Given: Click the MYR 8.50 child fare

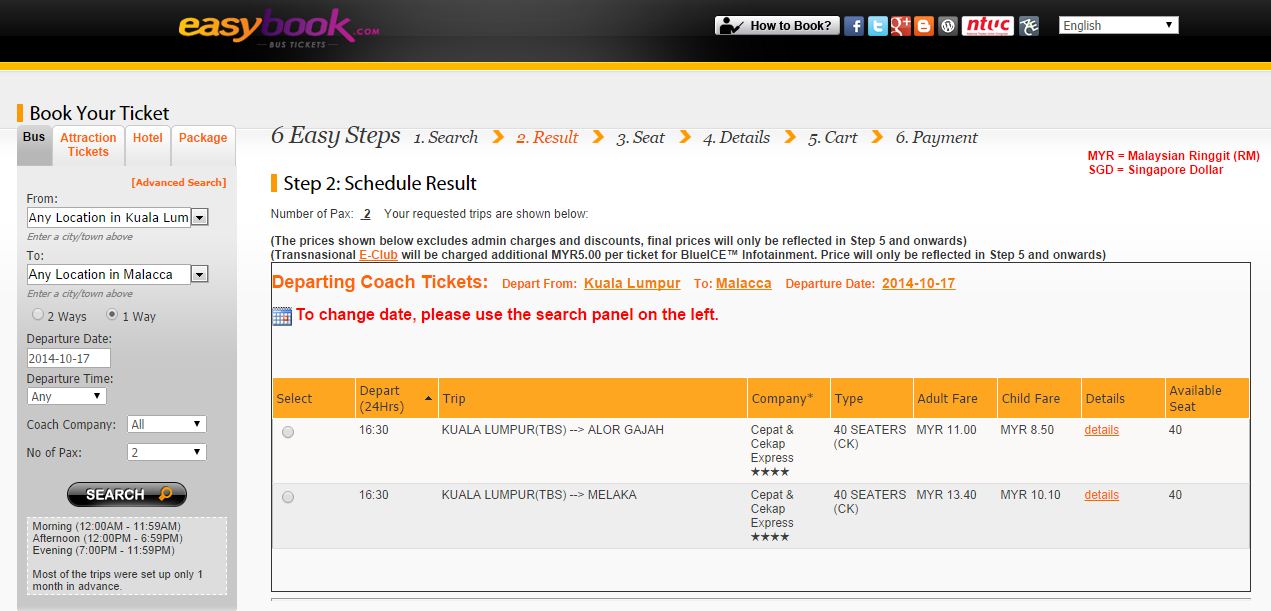Looking at the screenshot, I should point(1027,430).
